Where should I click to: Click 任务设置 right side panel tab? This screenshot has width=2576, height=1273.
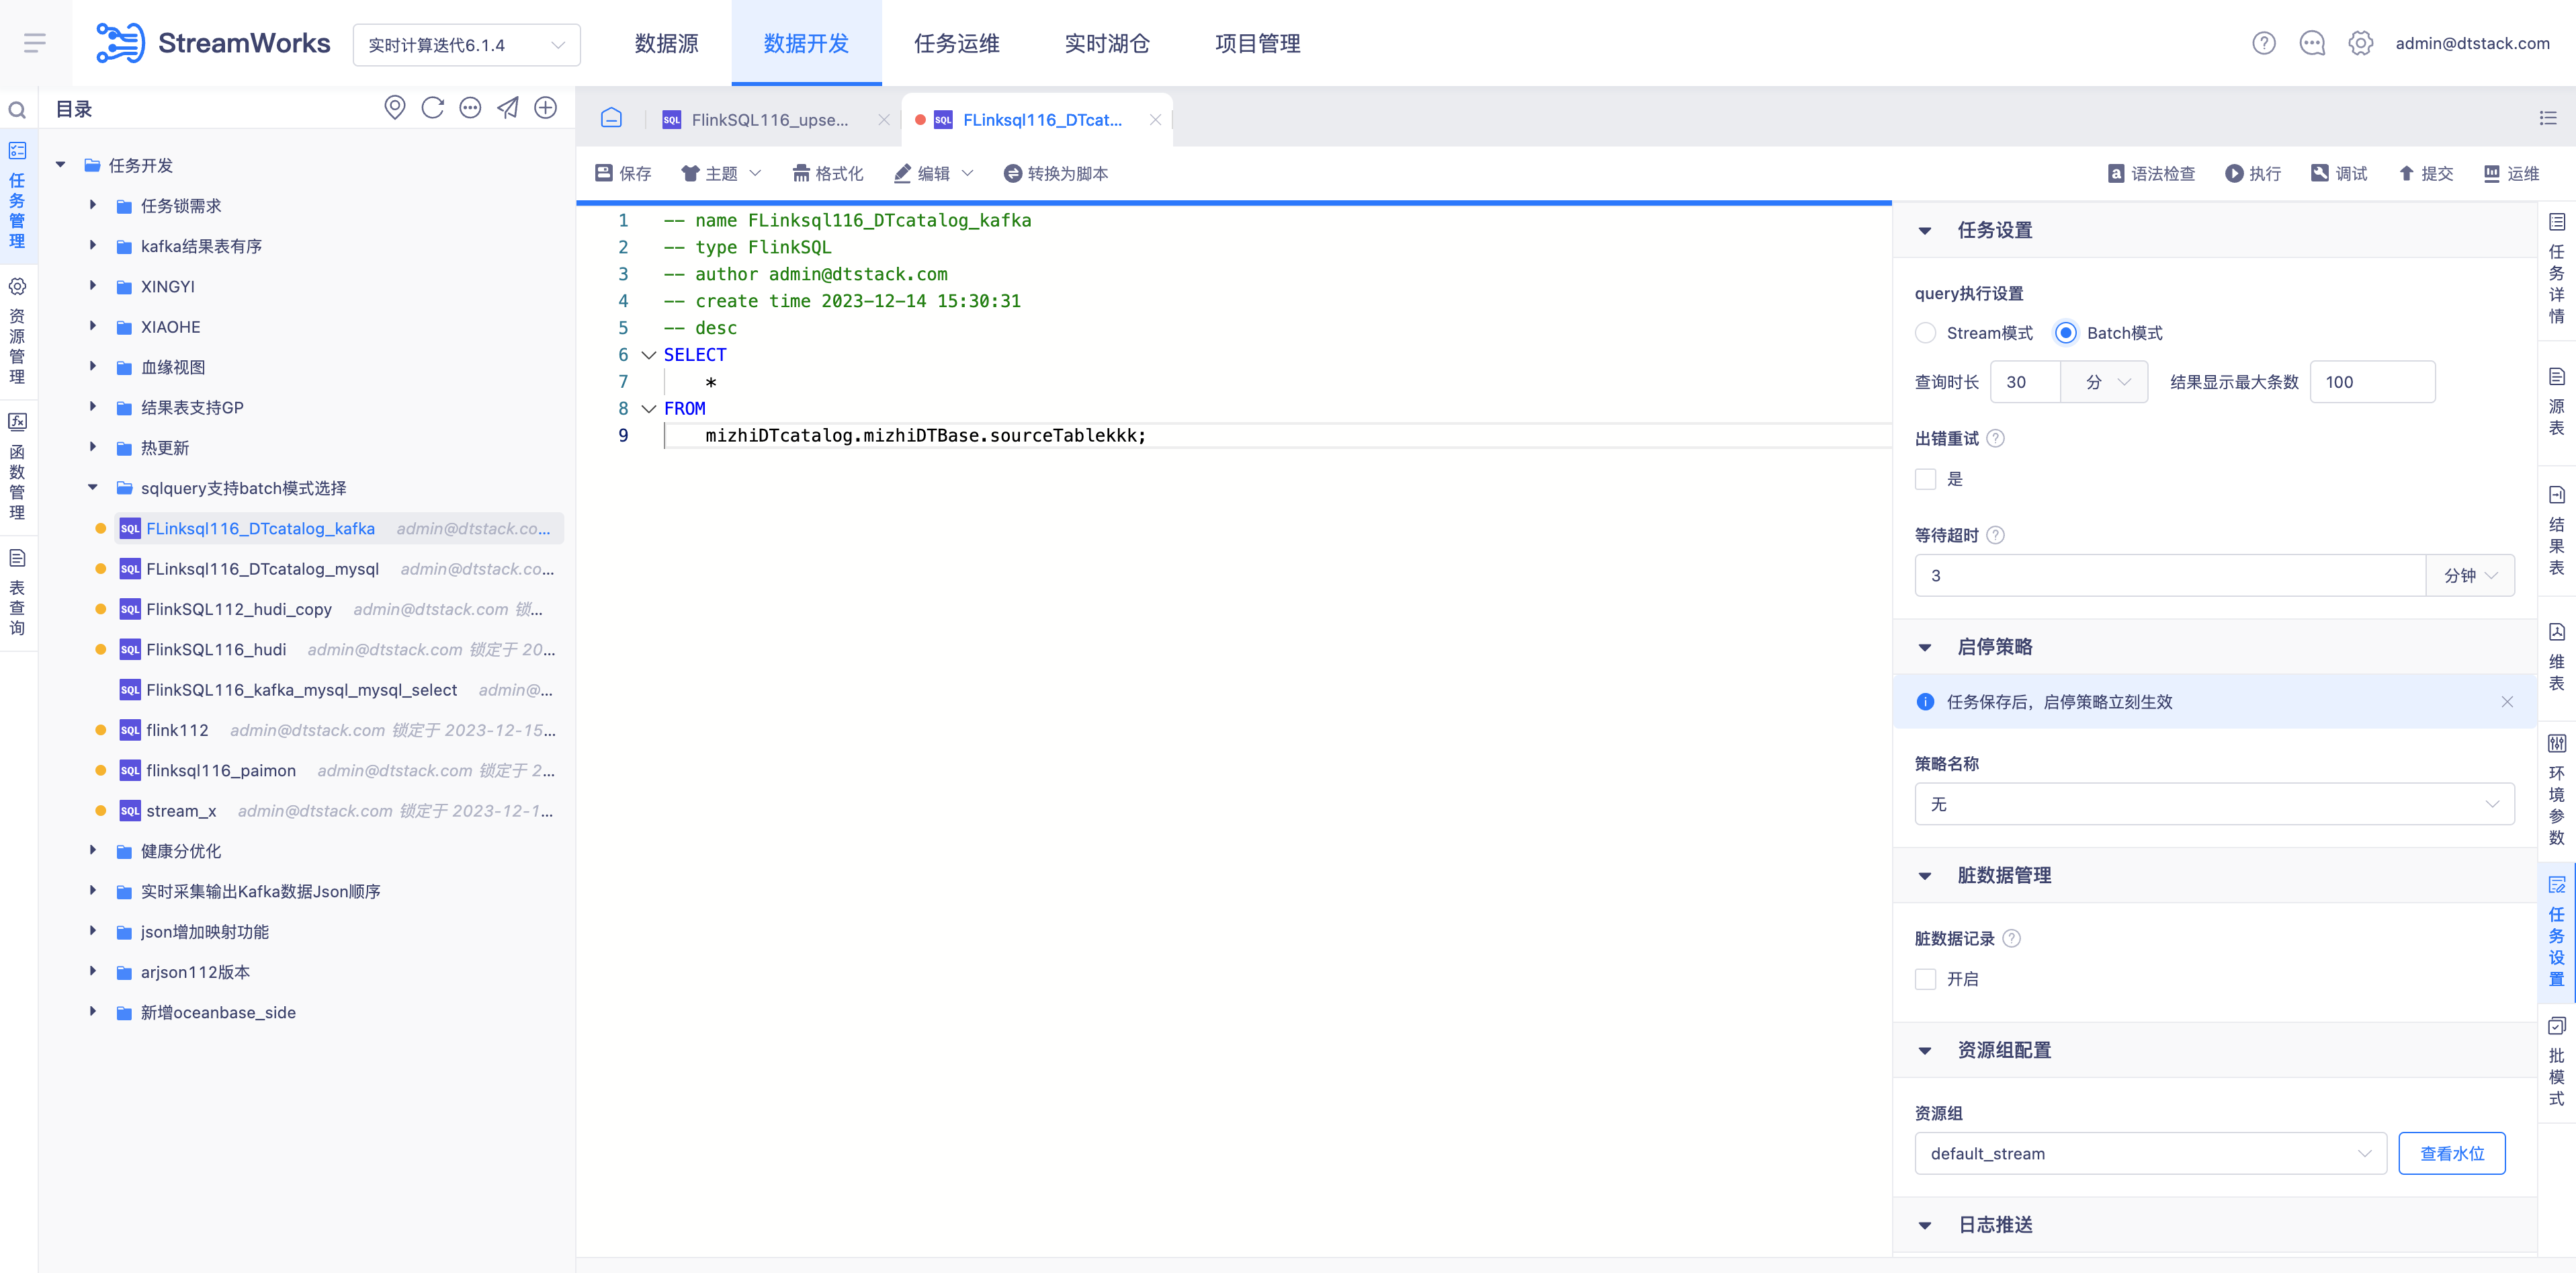click(x=2557, y=931)
